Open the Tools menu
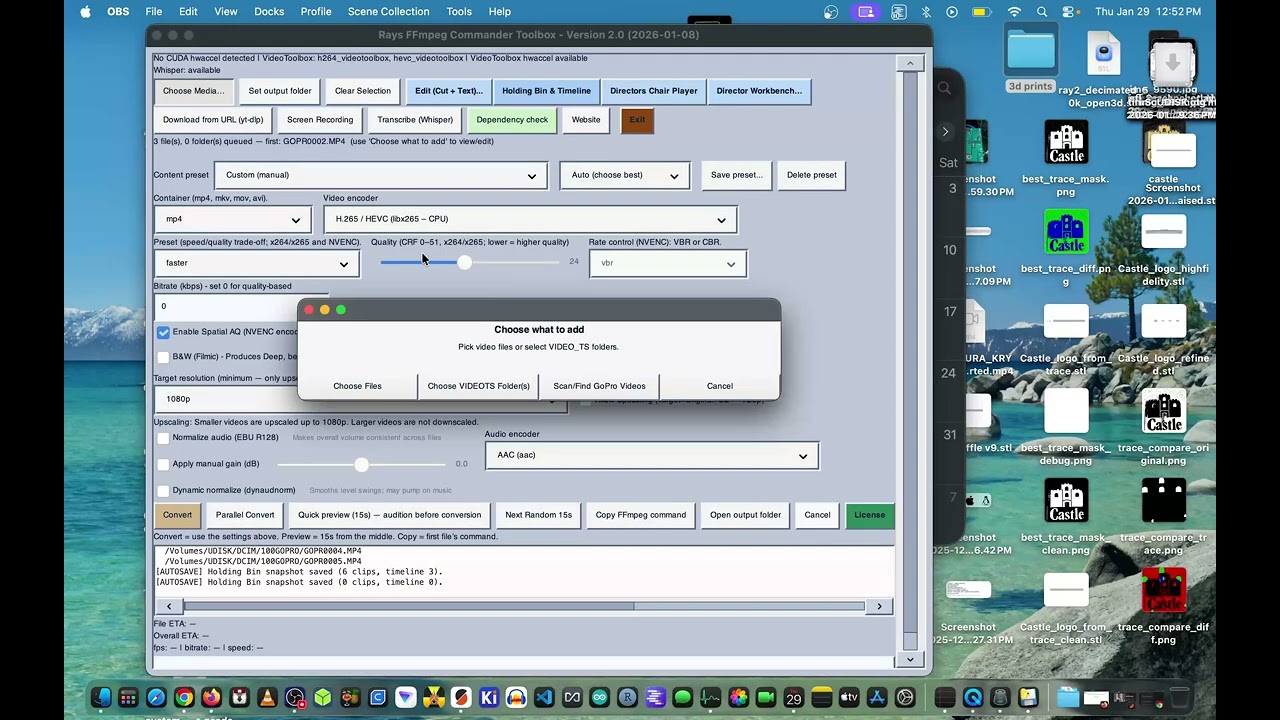The image size is (1280, 720). point(459,12)
